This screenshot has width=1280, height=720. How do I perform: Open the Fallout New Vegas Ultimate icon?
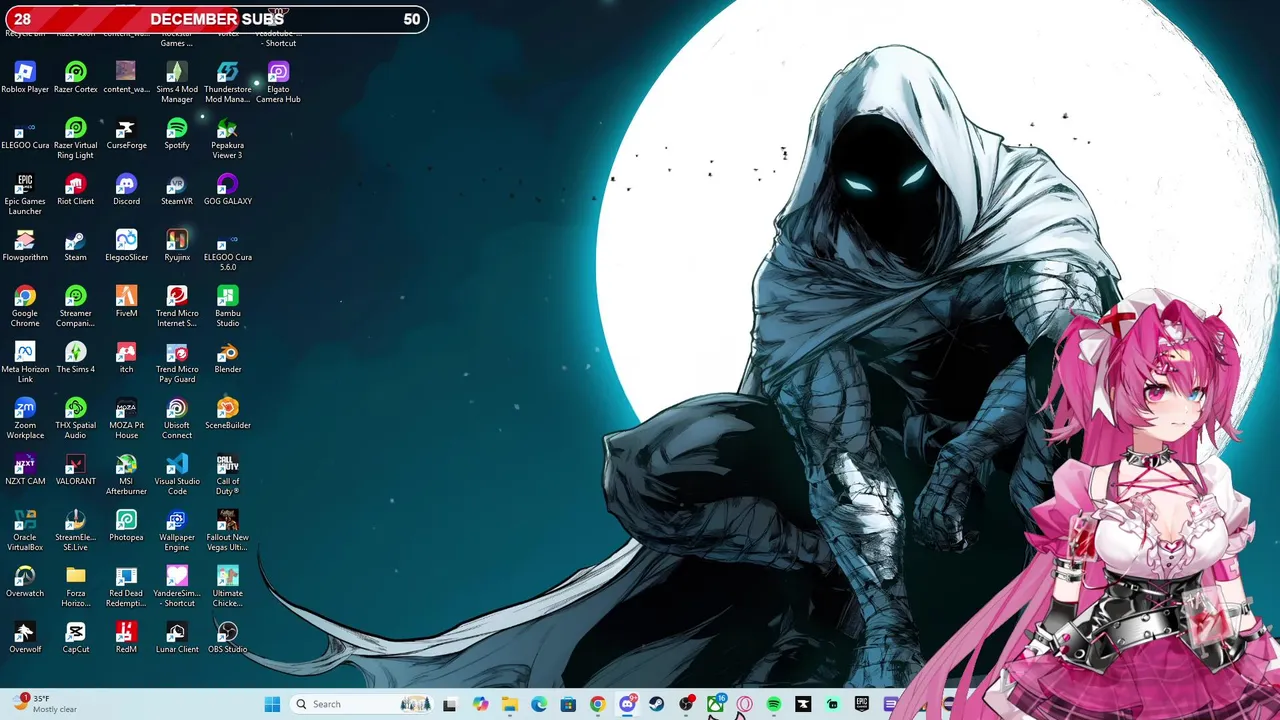228,531
